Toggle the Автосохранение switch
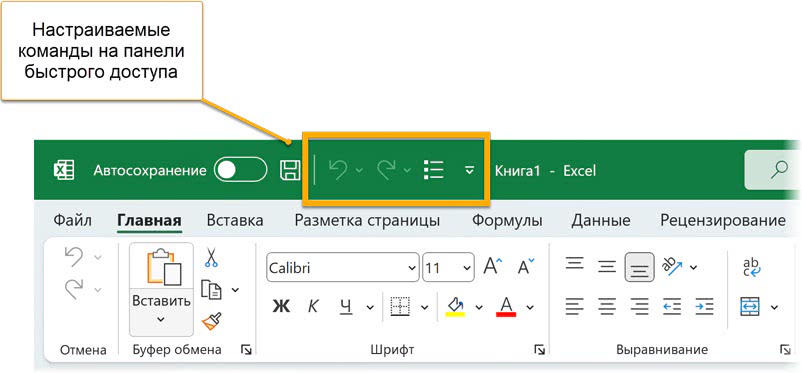 (x=240, y=170)
